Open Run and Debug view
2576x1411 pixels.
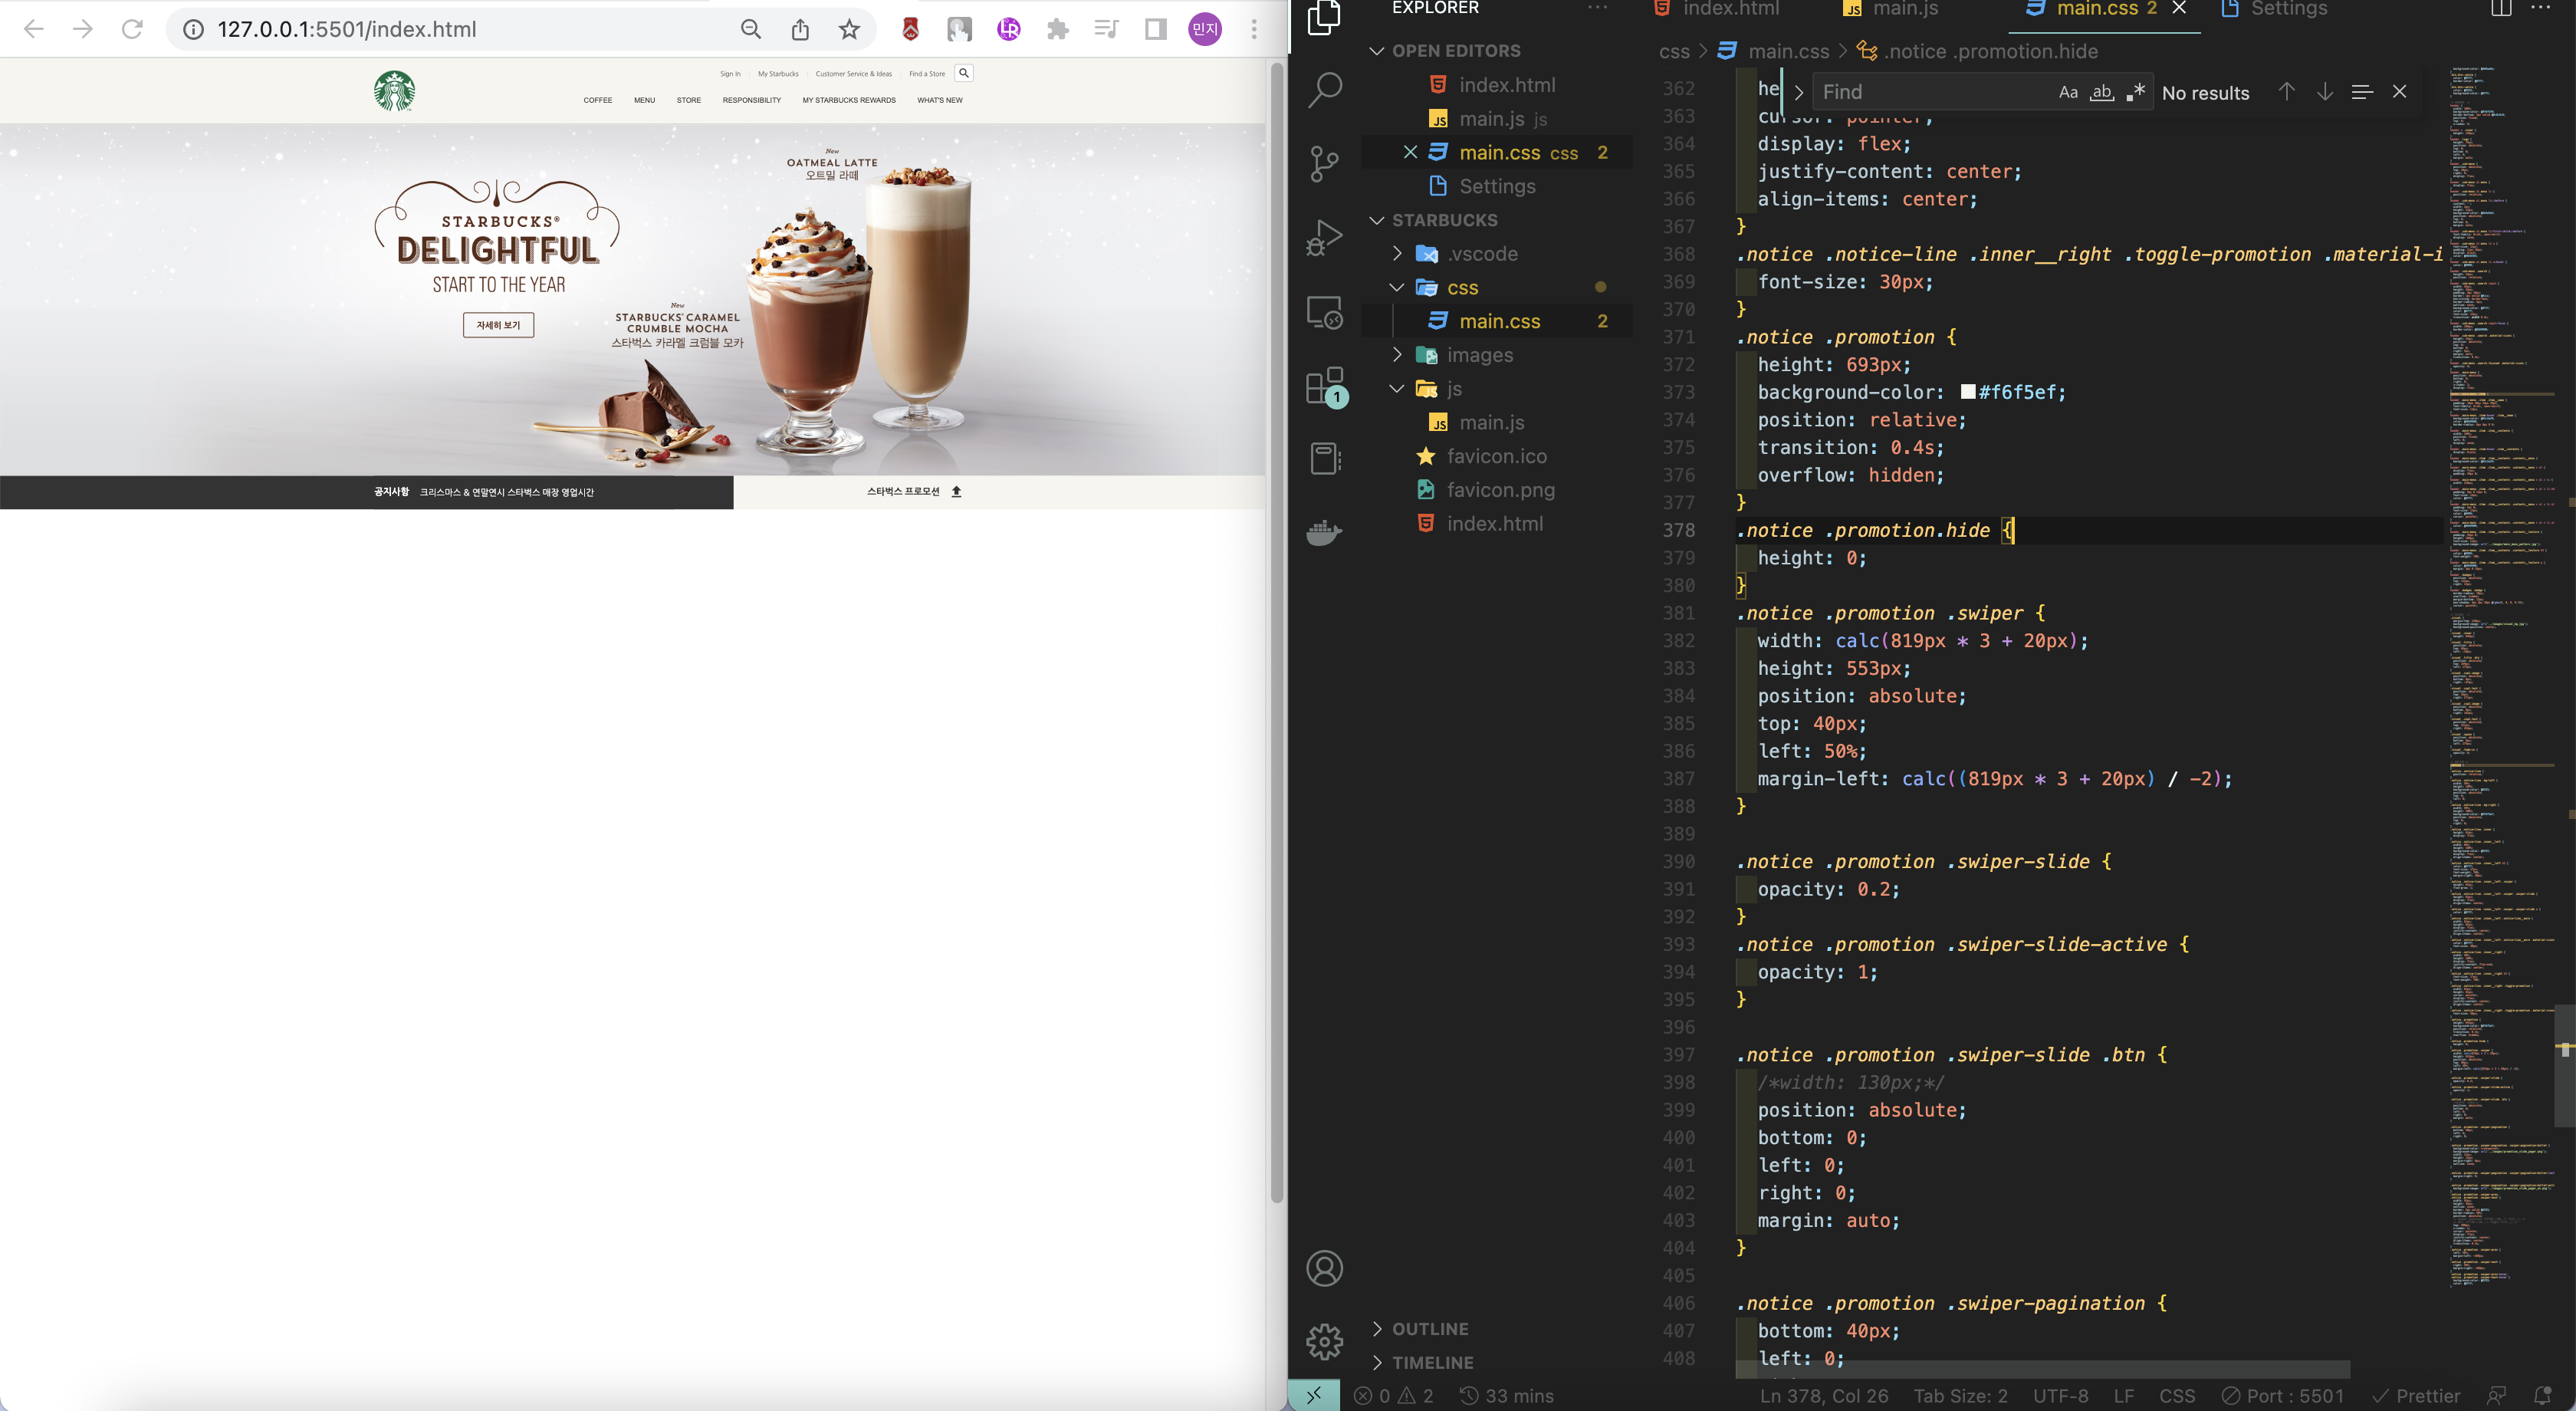[1324, 238]
